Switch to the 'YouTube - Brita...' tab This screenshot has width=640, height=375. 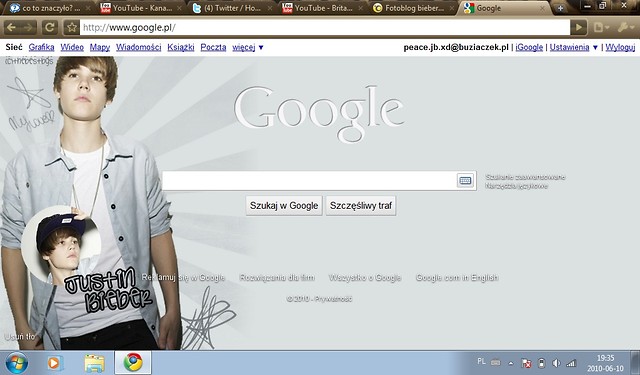click(x=322, y=8)
